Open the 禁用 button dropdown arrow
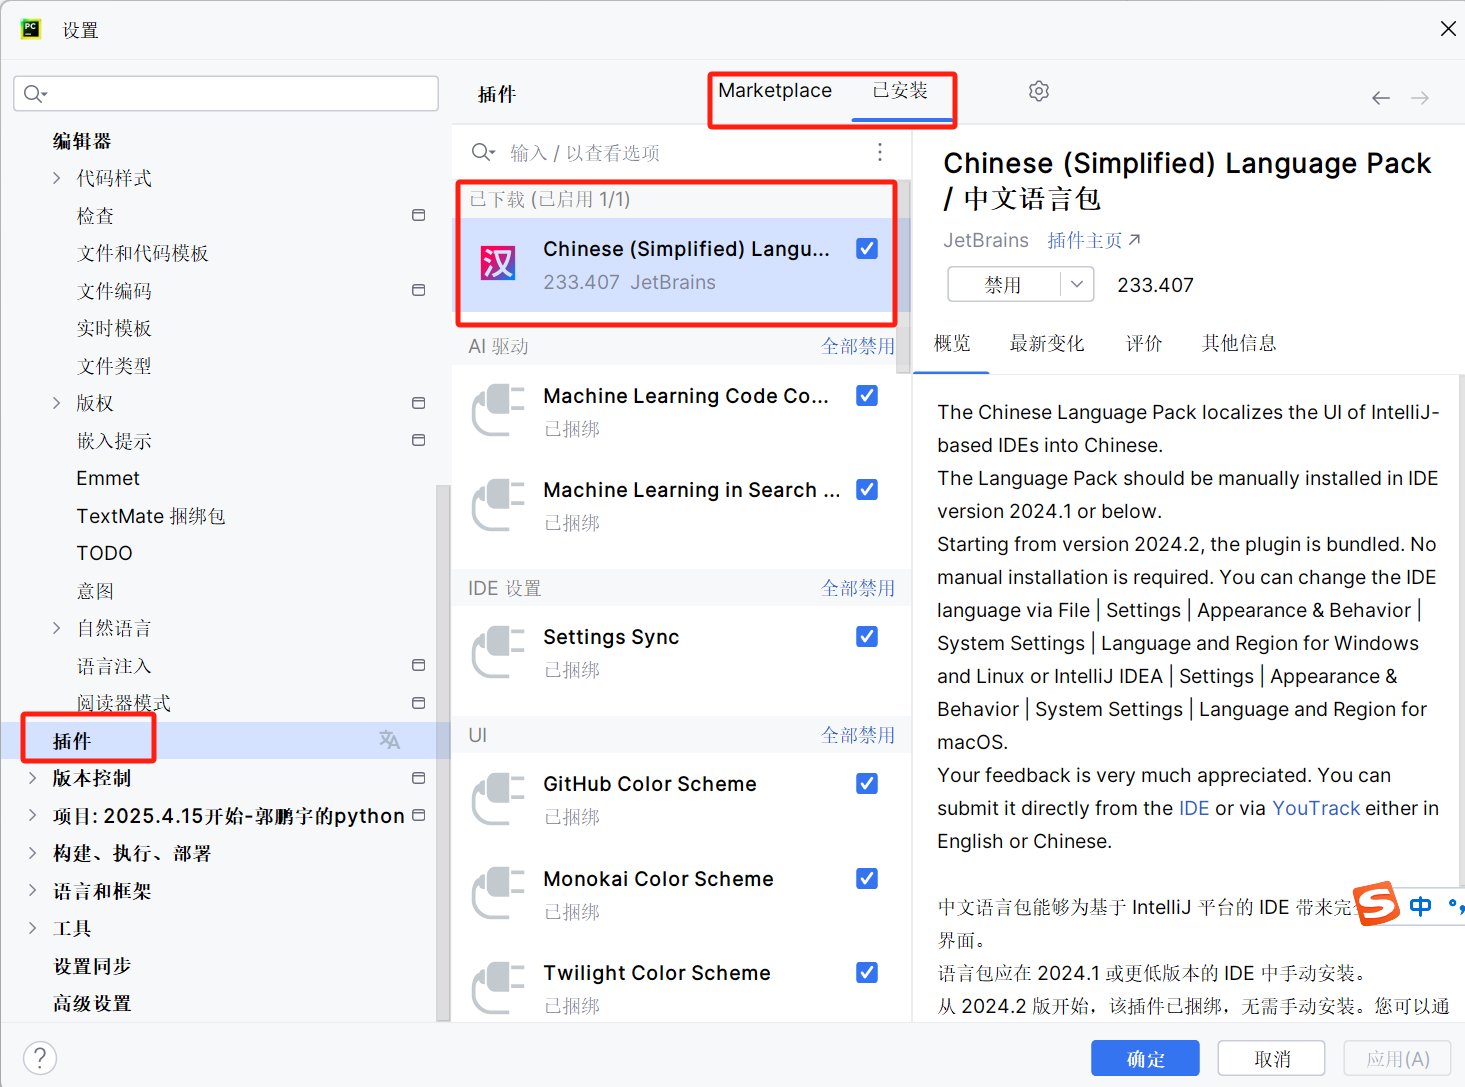Viewport: 1465px width, 1087px height. [1077, 285]
